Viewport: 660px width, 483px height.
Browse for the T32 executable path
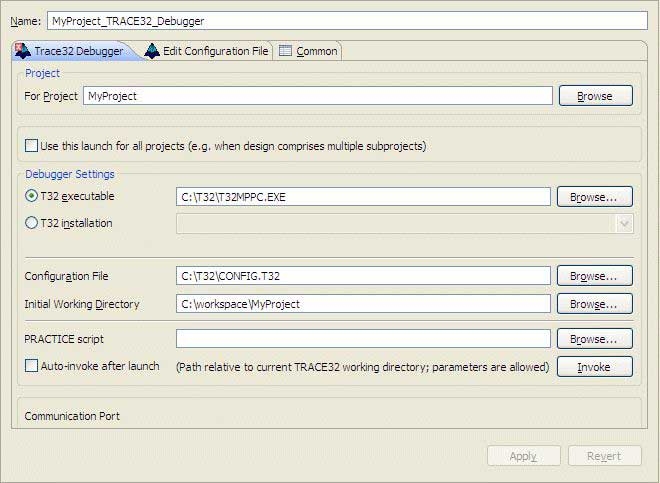[594, 197]
